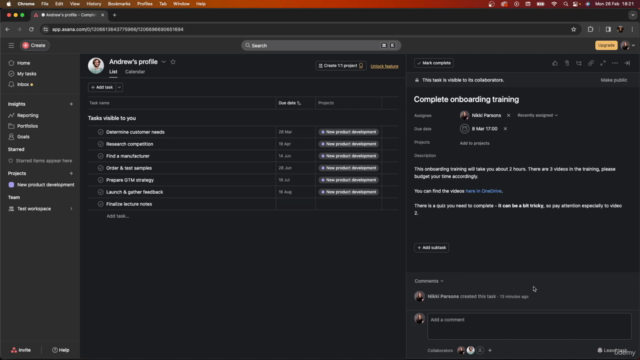Expand task to full screen
Viewport: 640px width, 360px height.
603,63
